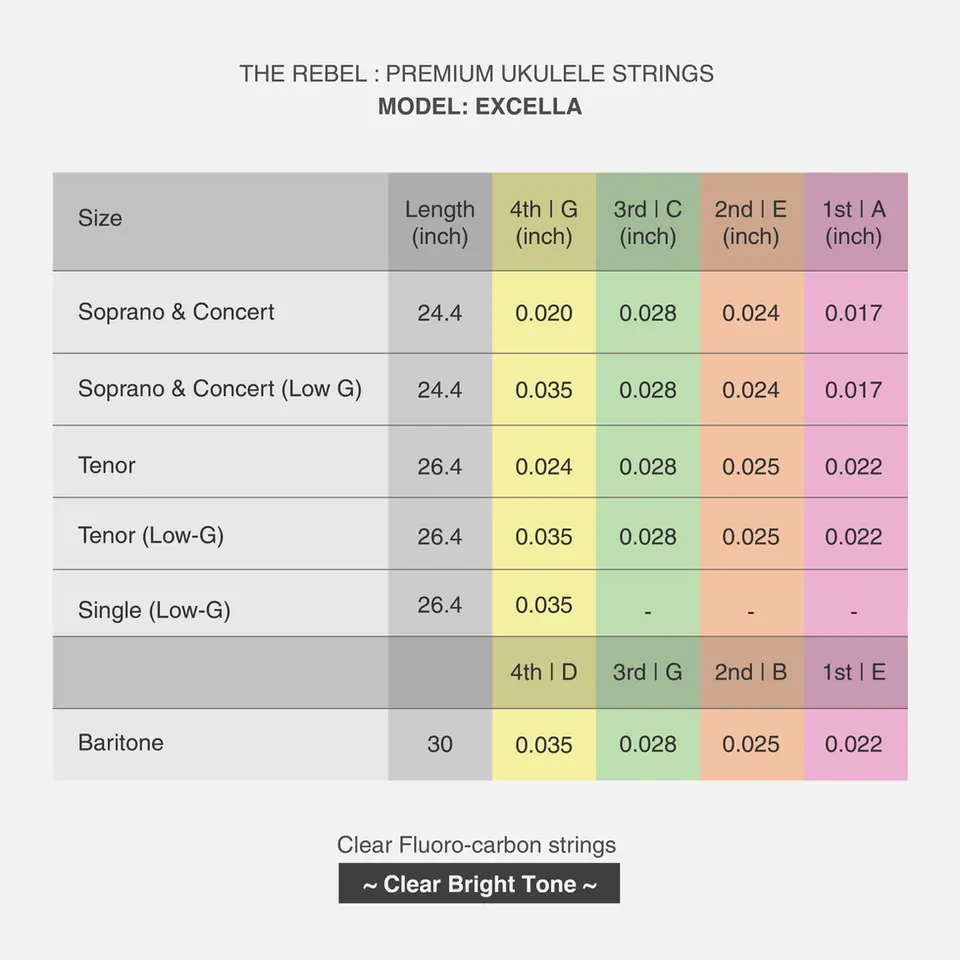The width and height of the screenshot is (960, 960).
Task: Click the Size column header
Action: point(100,218)
